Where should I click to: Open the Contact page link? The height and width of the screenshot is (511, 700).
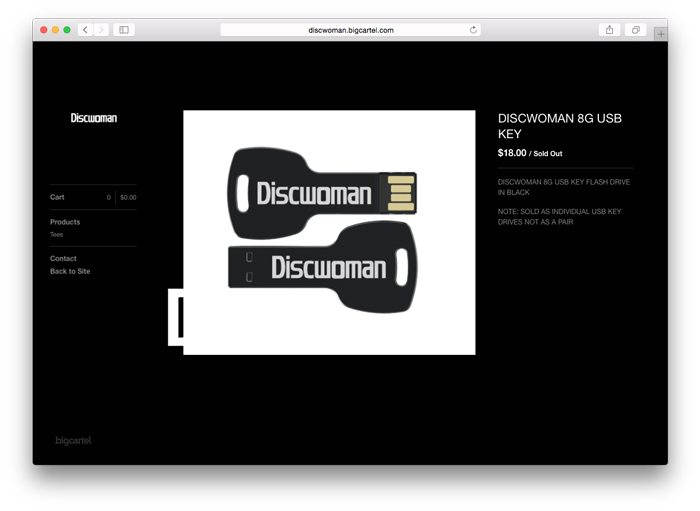point(63,258)
